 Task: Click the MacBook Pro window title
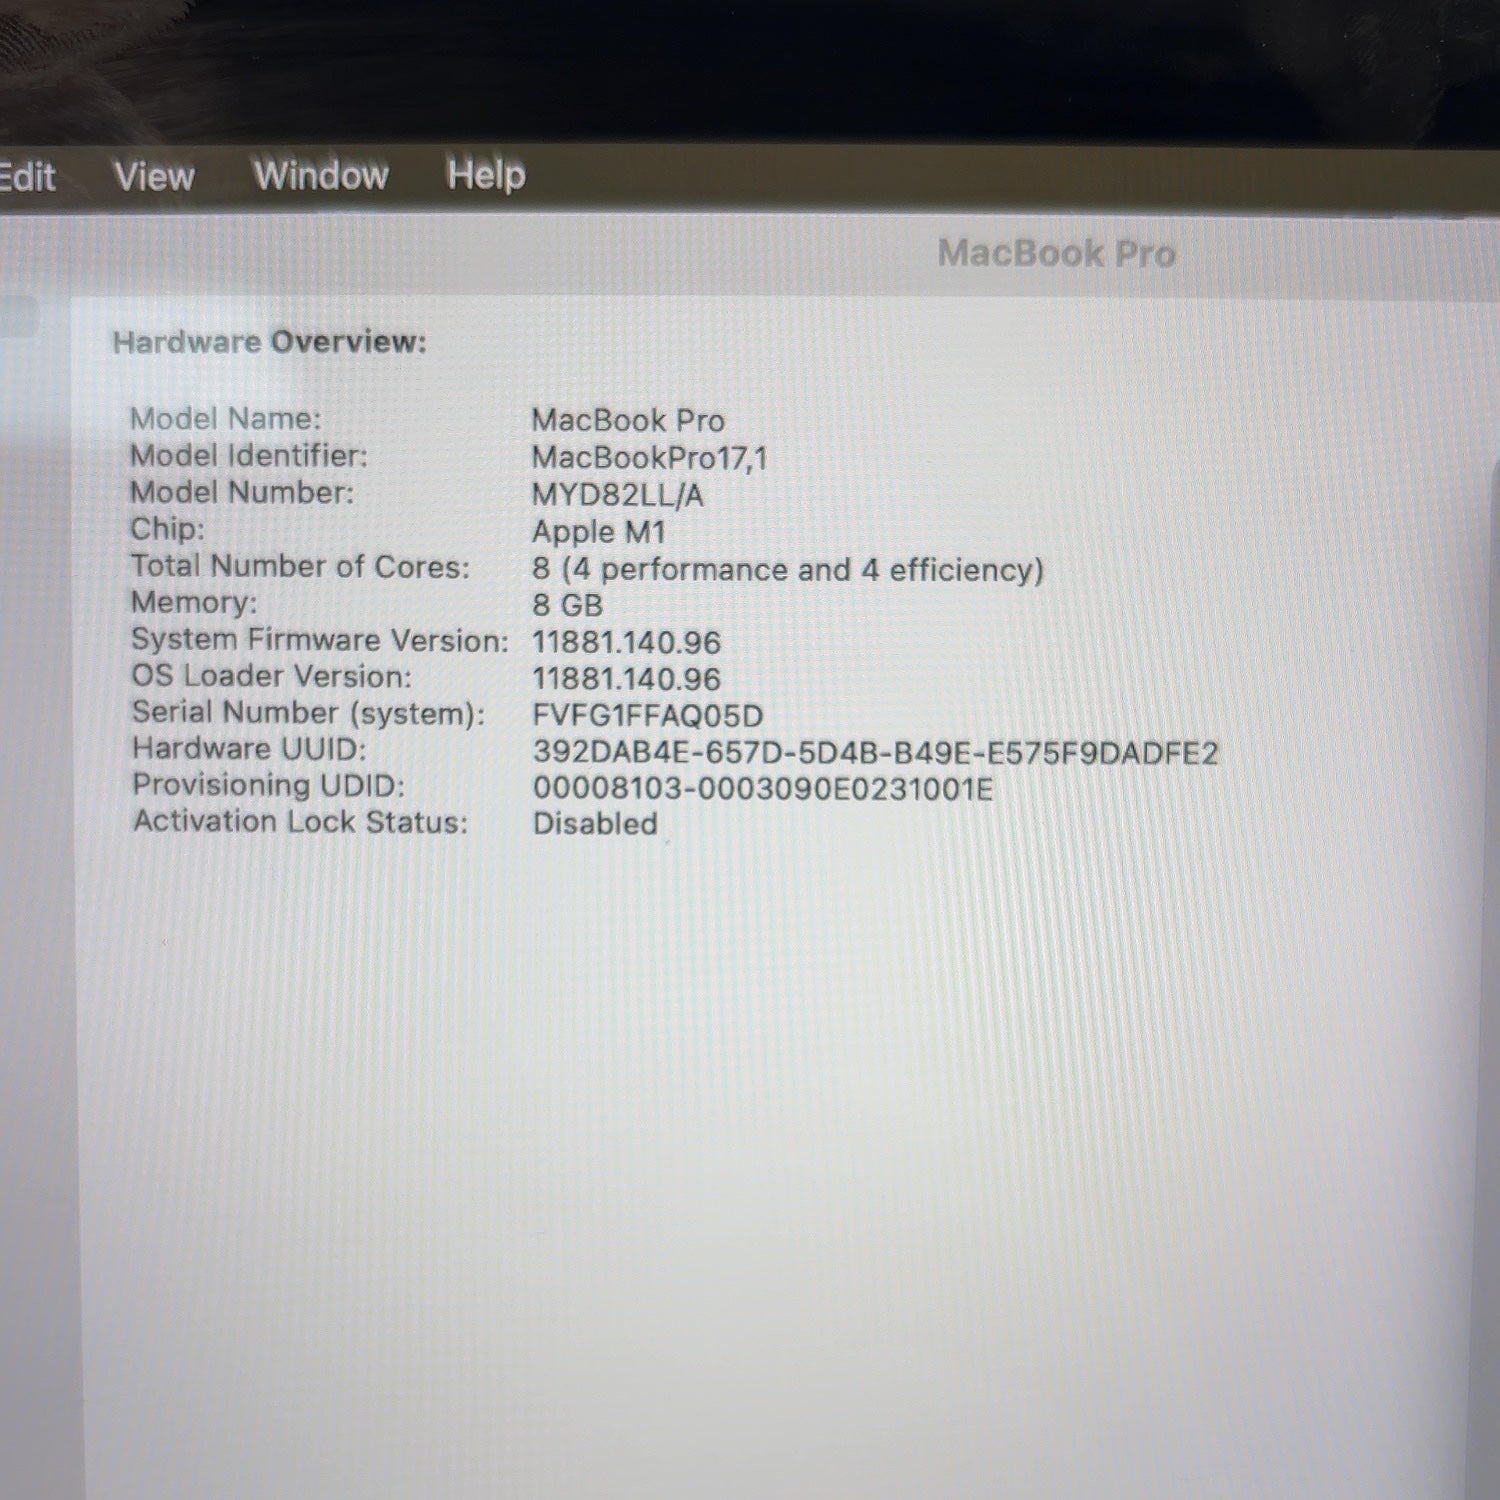[1056, 253]
